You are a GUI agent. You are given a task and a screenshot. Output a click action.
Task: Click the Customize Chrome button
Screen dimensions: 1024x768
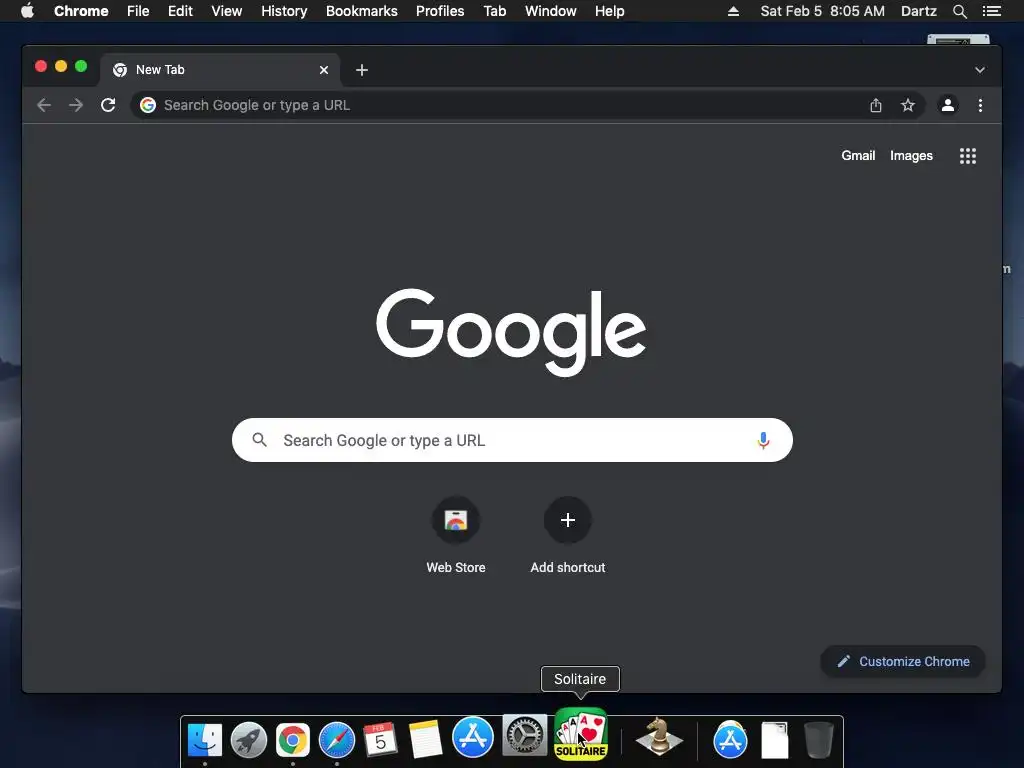point(903,662)
